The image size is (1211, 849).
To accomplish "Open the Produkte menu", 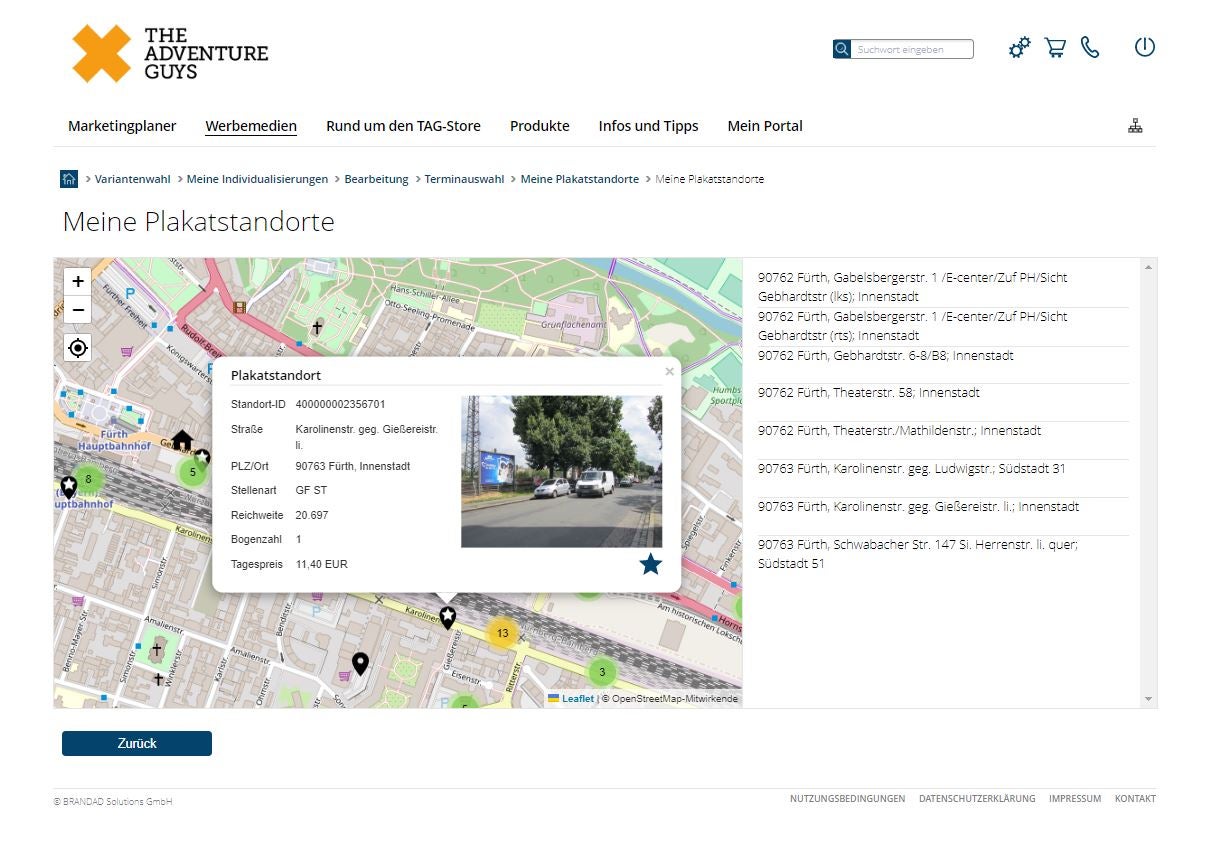I will pyautogui.click(x=539, y=126).
